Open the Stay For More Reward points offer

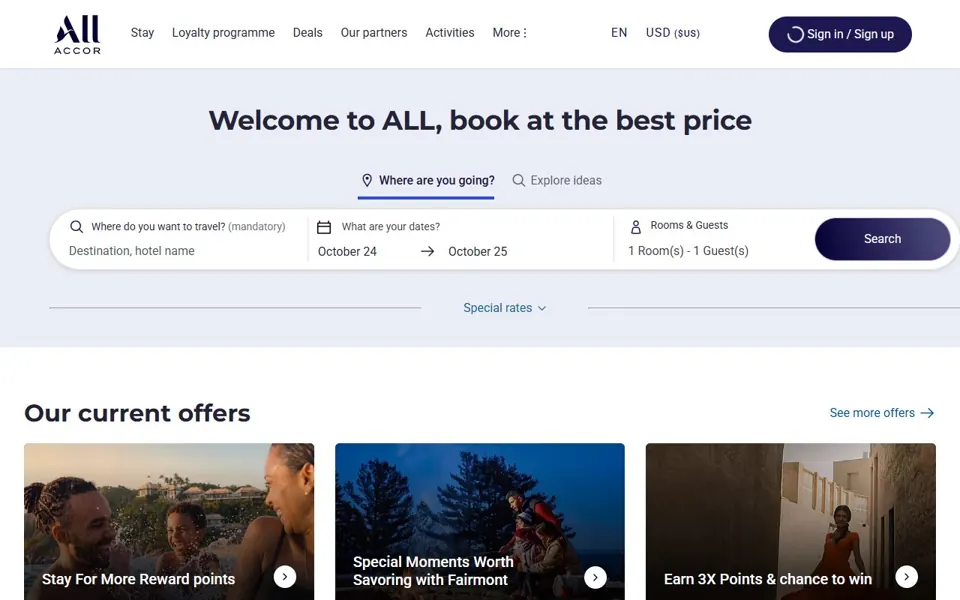pyautogui.click(x=169, y=522)
